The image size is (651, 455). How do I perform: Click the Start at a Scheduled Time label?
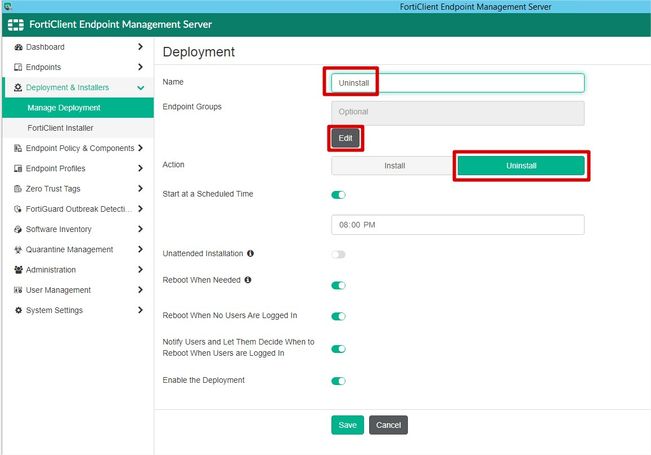pos(208,194)
